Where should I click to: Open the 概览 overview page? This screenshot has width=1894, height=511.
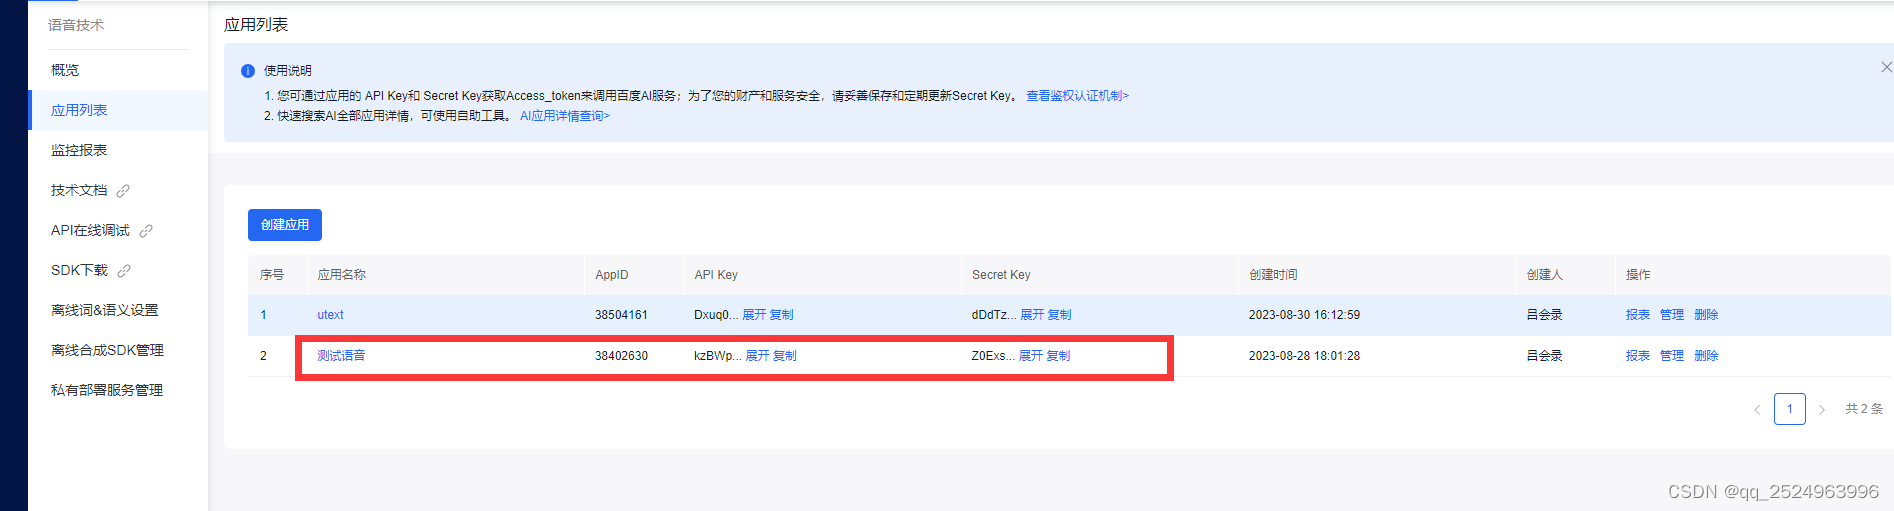click(65, 70)
